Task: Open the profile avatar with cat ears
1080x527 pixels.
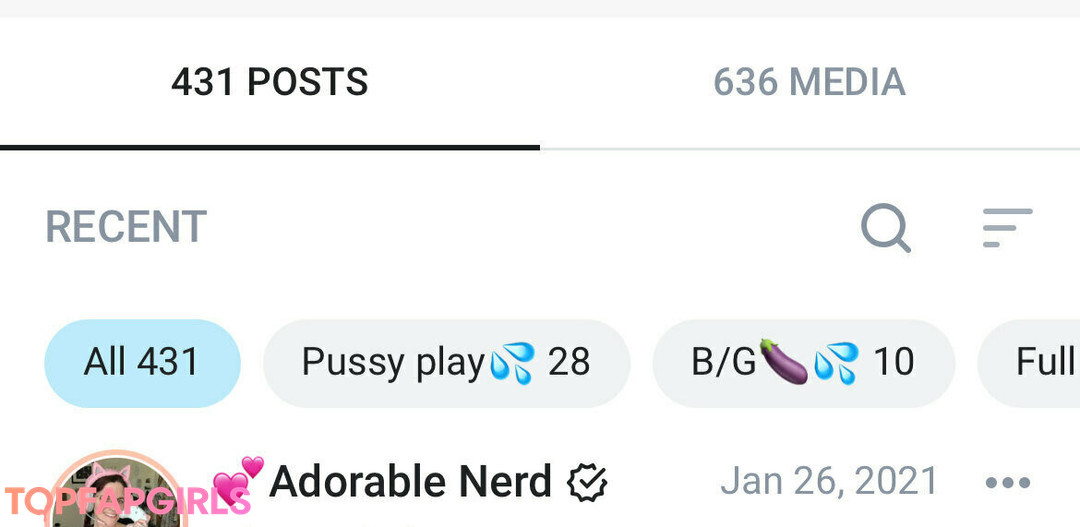Action: [x=114, y=490]
